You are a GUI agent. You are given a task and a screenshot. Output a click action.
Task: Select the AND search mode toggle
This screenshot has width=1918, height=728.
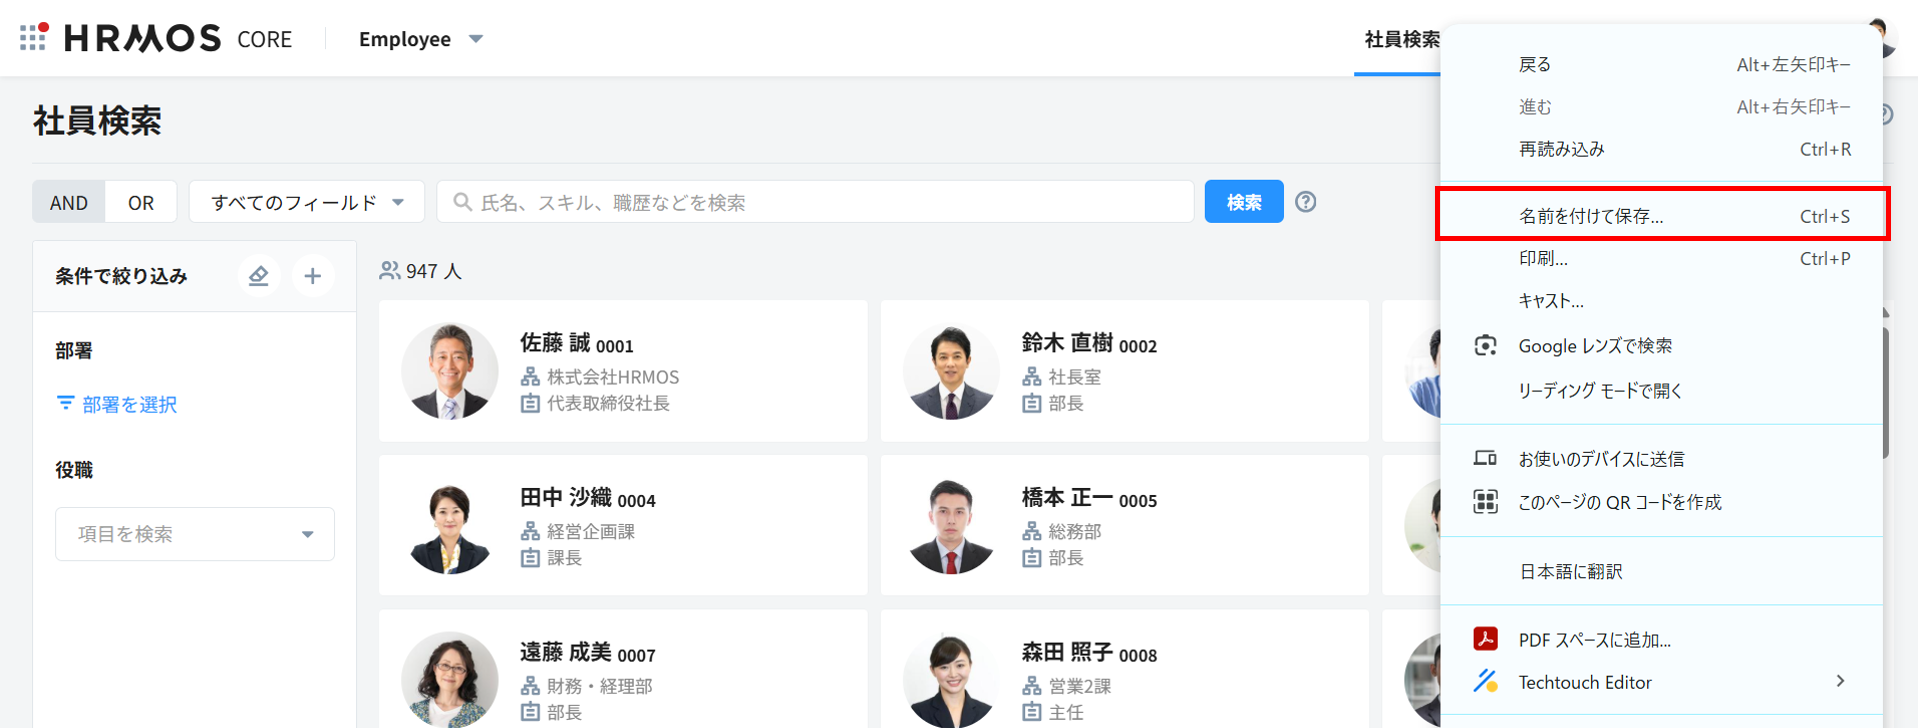(69, 202)
